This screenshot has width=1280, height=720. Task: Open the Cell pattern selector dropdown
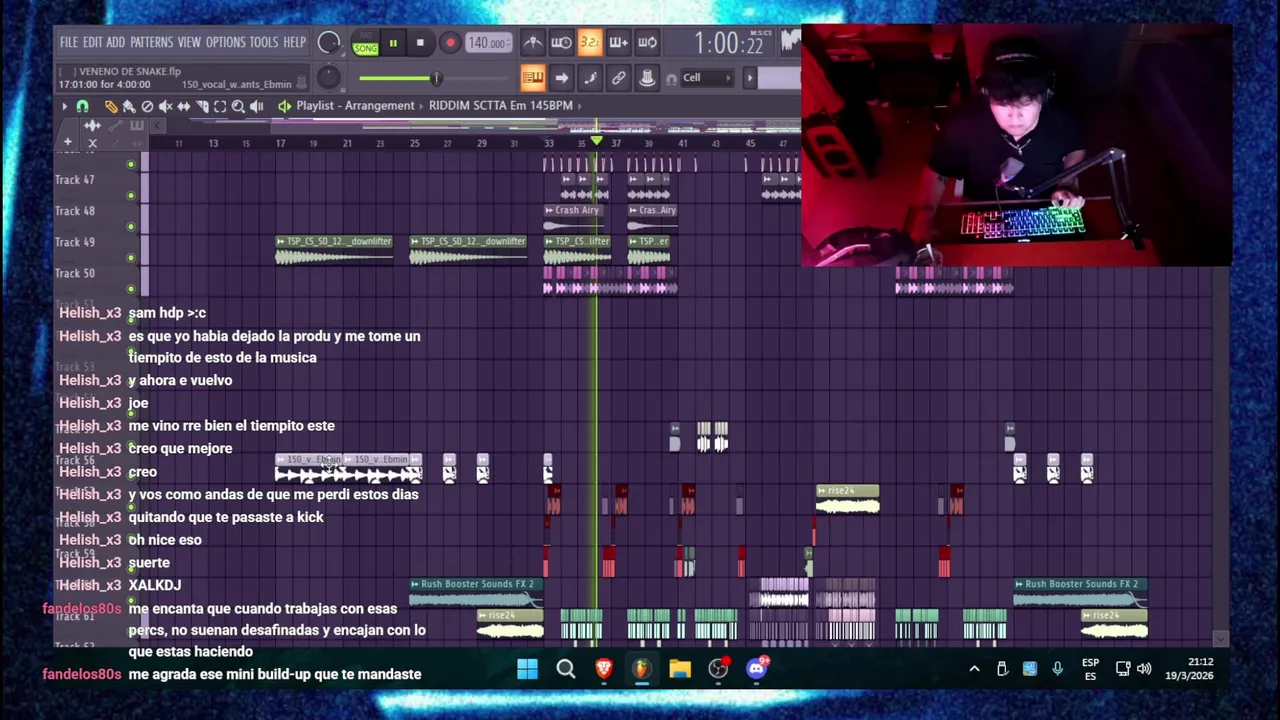tap(706, 78)
